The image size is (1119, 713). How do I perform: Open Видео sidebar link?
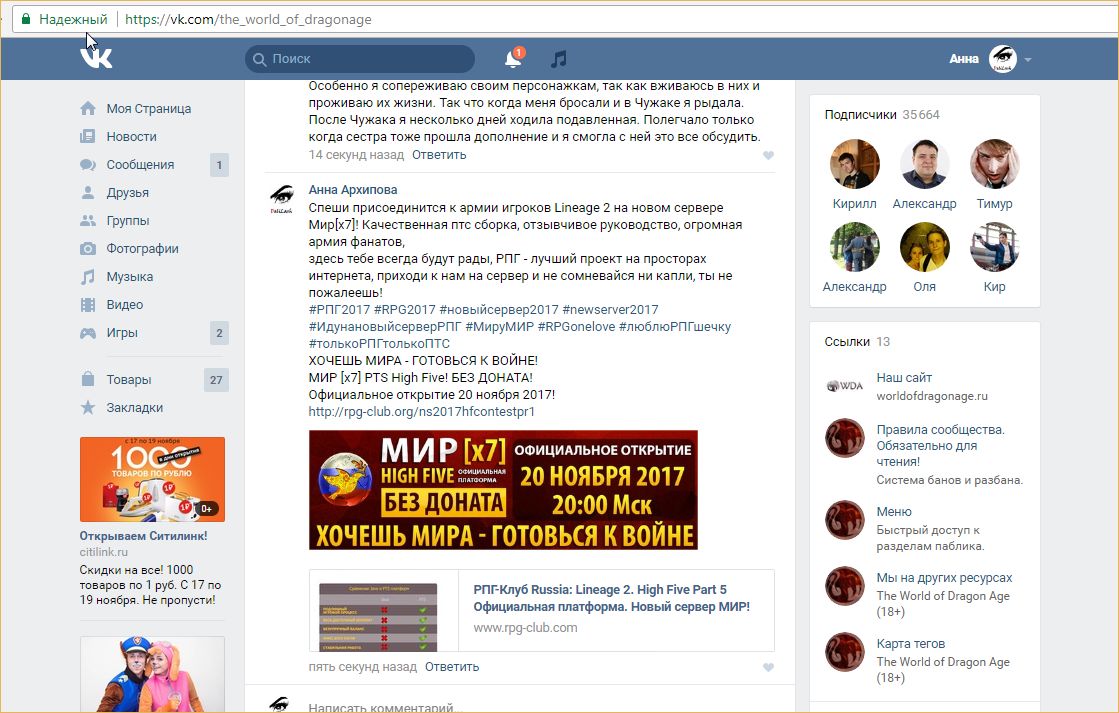[x=124, y=305]
